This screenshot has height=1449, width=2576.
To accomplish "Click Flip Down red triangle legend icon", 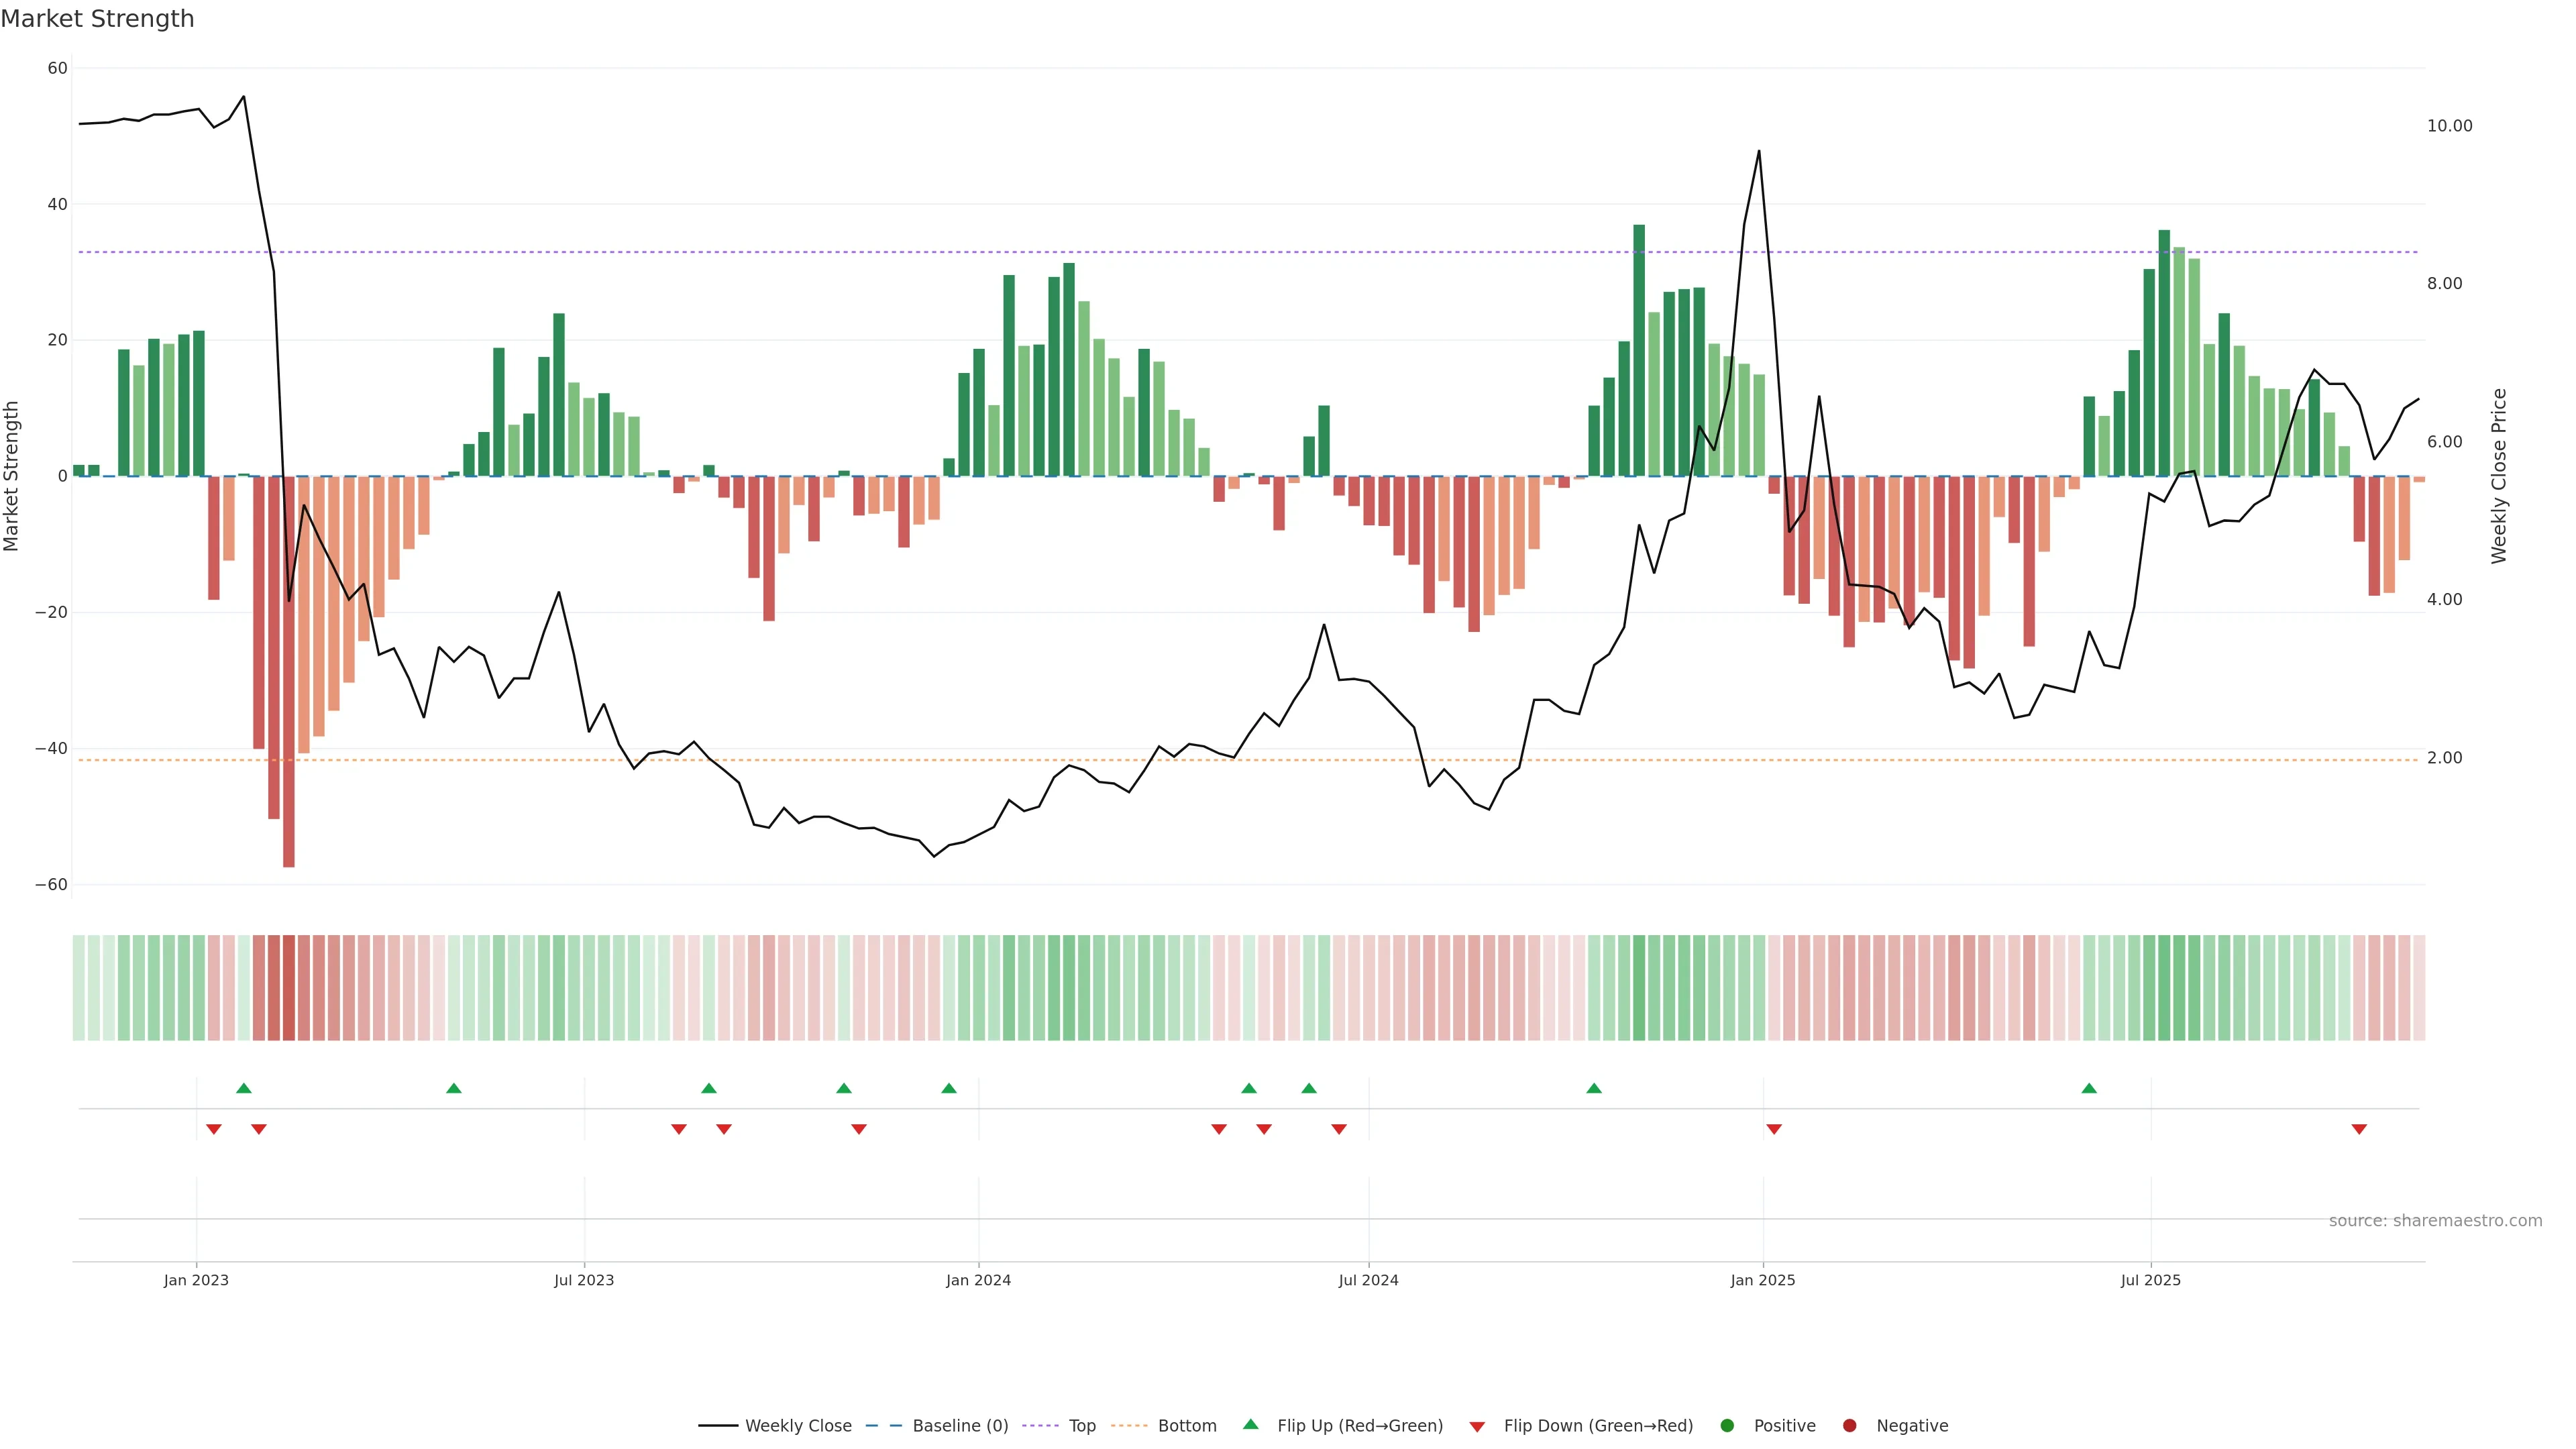I will 1477,1427.
